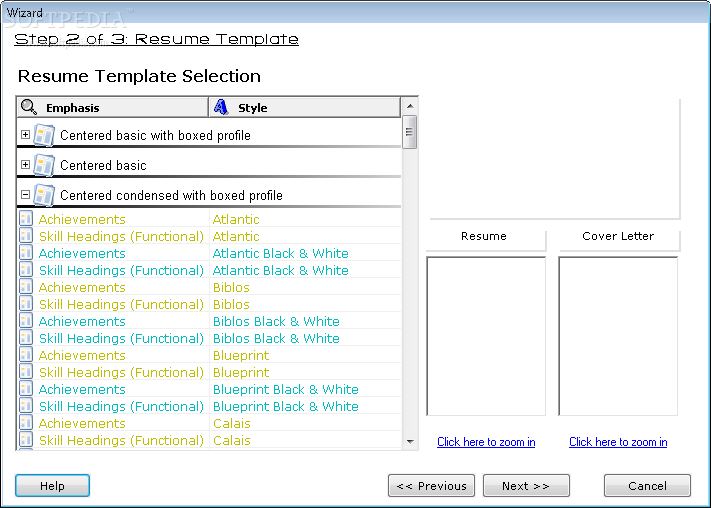Screen dimensions: 711x508
Task: Choose the Atlantic Black & White style of the Achievements row
Action: (281, 253)
